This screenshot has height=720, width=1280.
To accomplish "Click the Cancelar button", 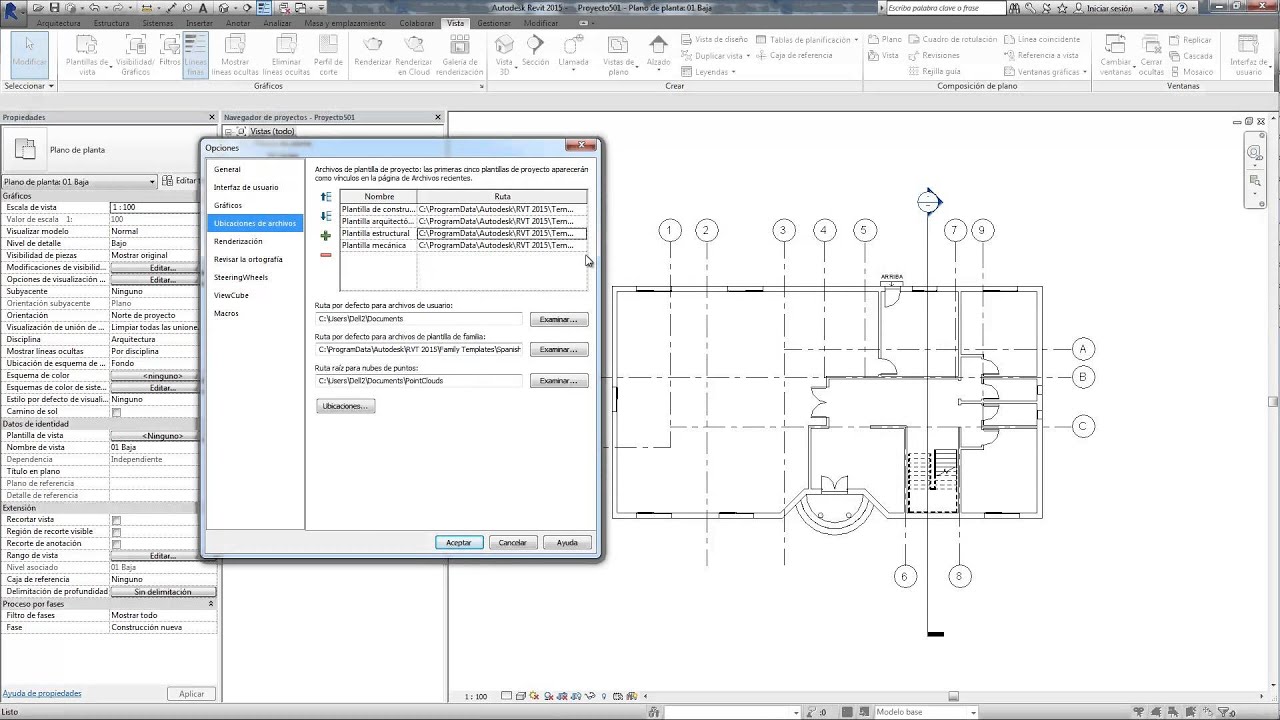I will pyautogui.click(x=513, y=543).
